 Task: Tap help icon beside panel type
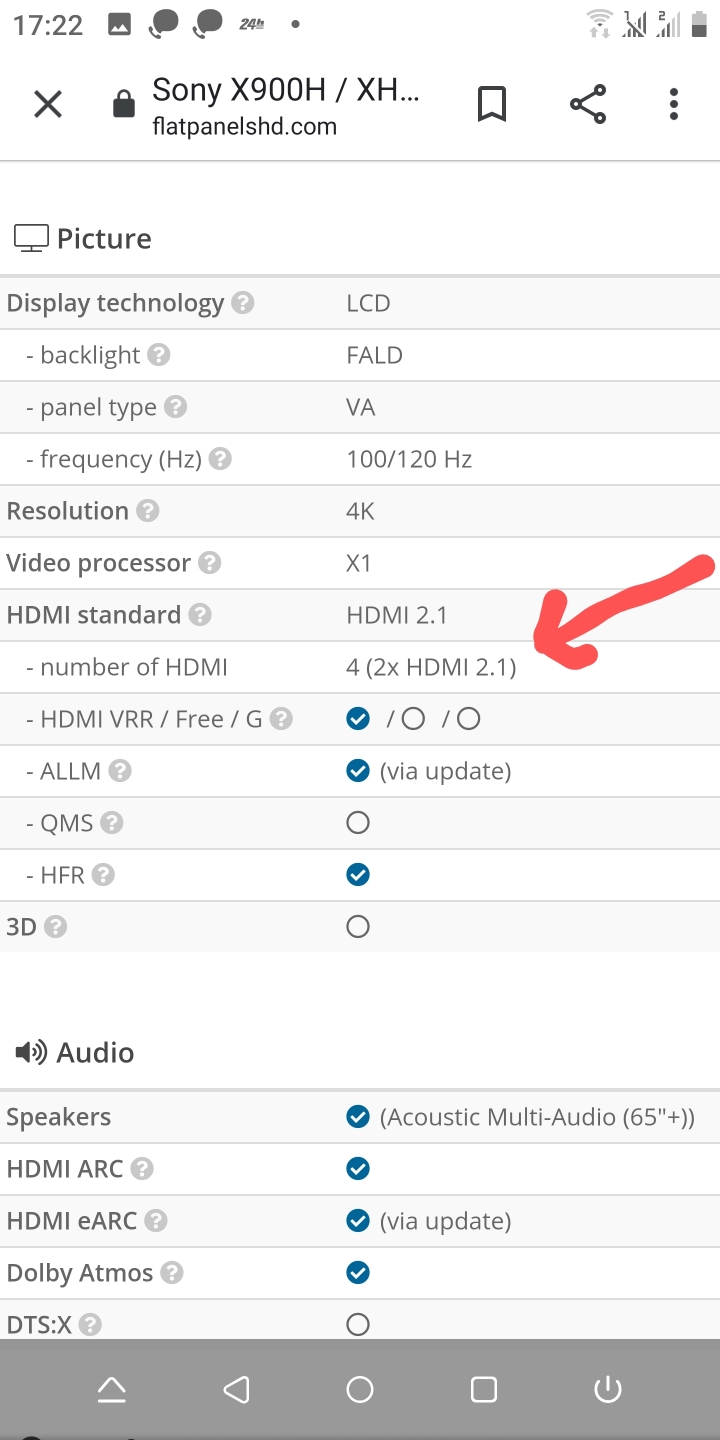point(176,407)
